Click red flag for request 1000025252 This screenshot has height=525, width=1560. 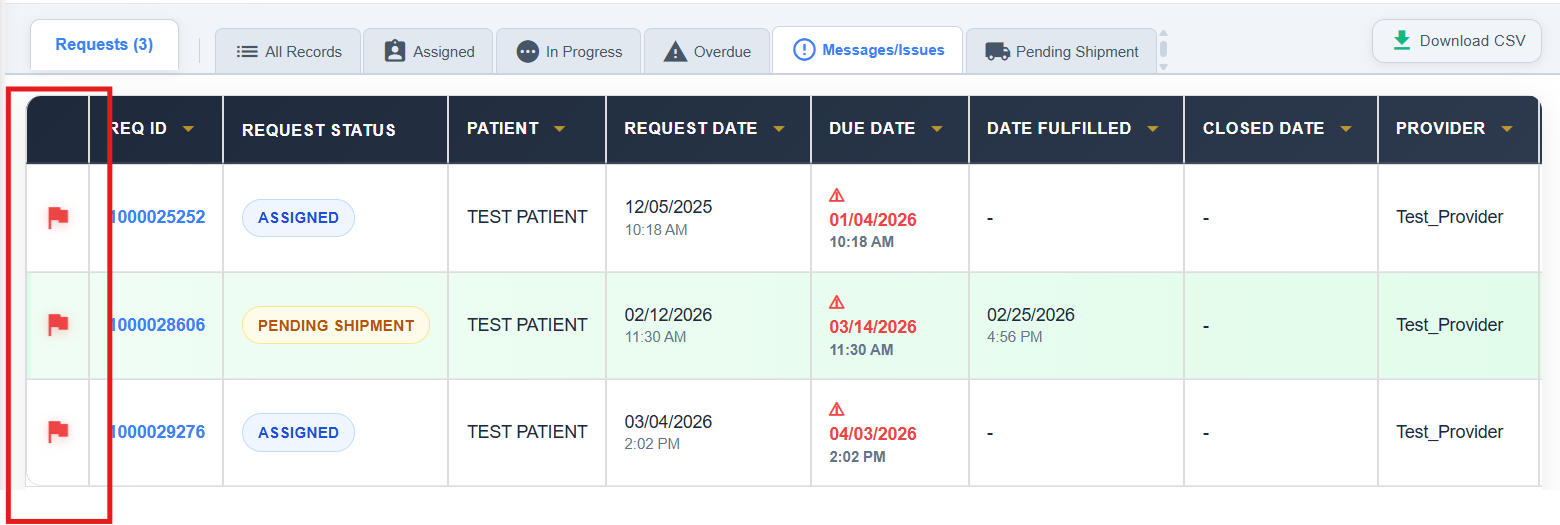tap(58, 217)
